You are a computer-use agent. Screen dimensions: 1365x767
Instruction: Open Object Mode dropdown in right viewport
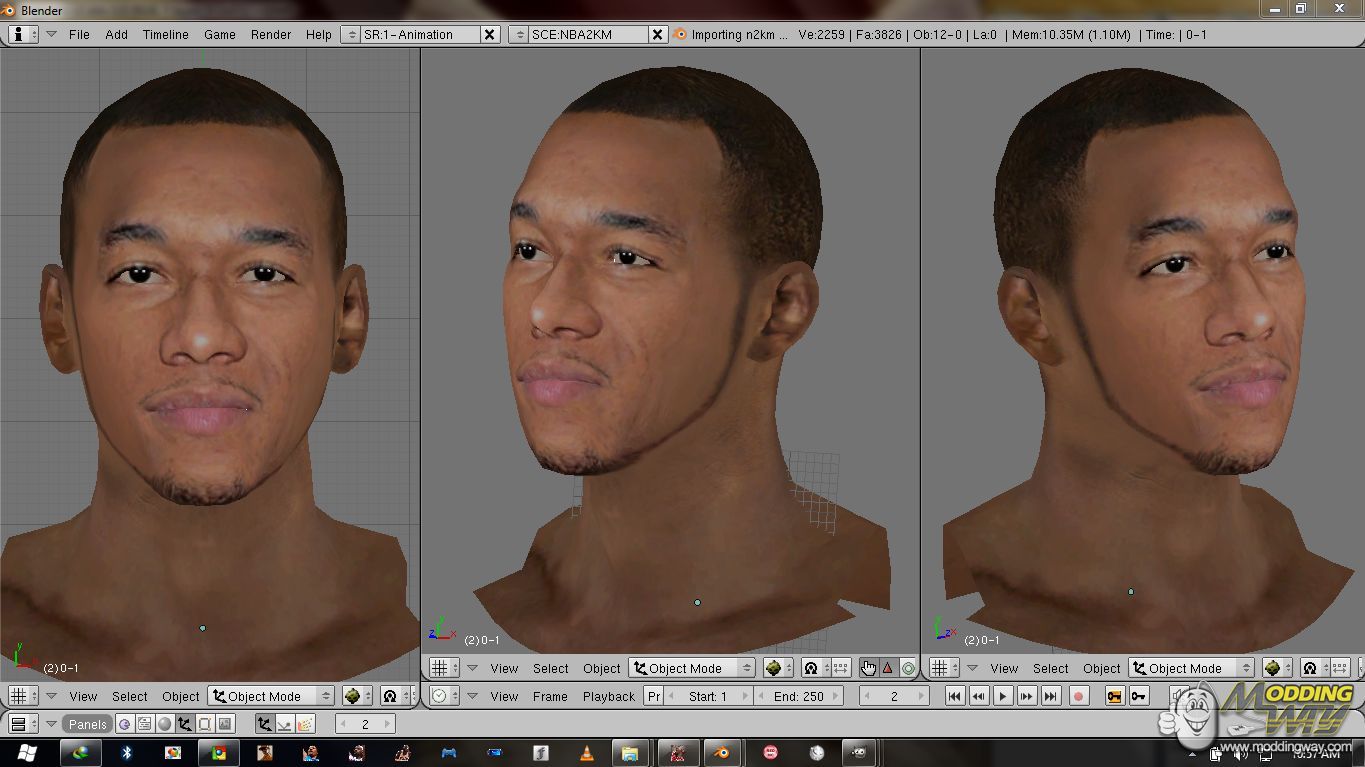[x=1192, y=668]
